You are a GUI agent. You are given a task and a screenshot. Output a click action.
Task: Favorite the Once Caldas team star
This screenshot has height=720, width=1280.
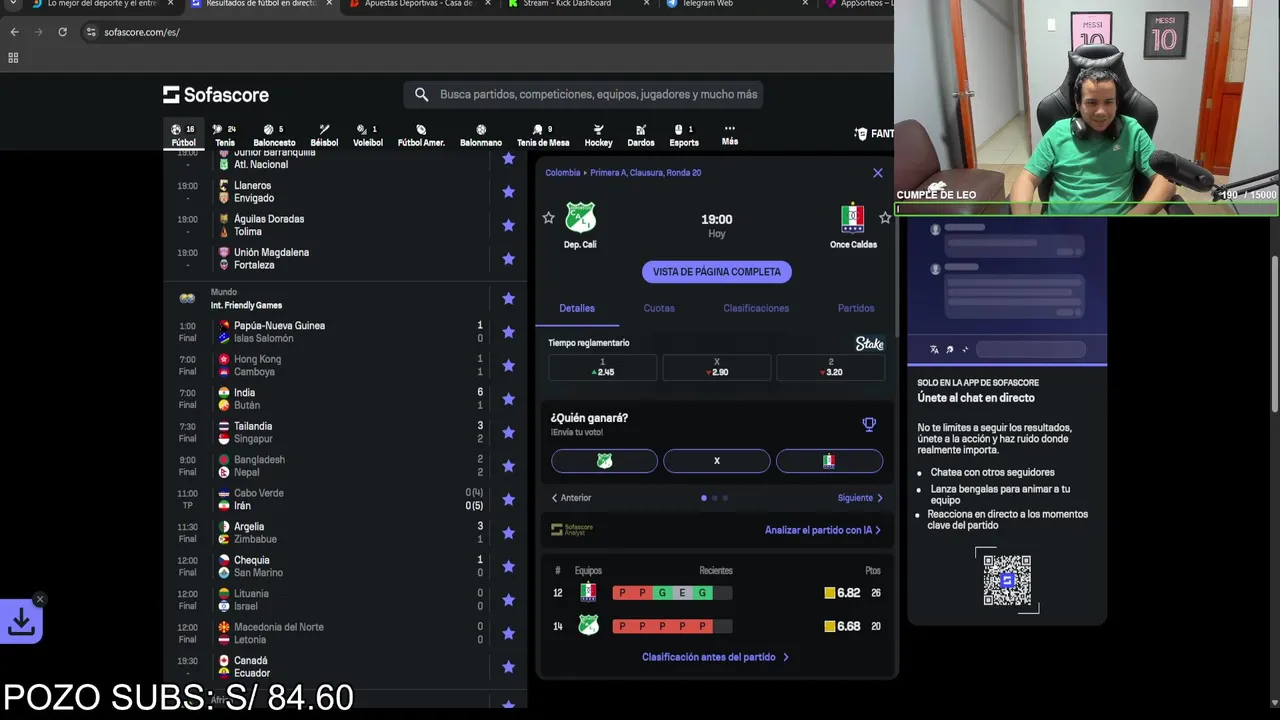coord(885,218)
